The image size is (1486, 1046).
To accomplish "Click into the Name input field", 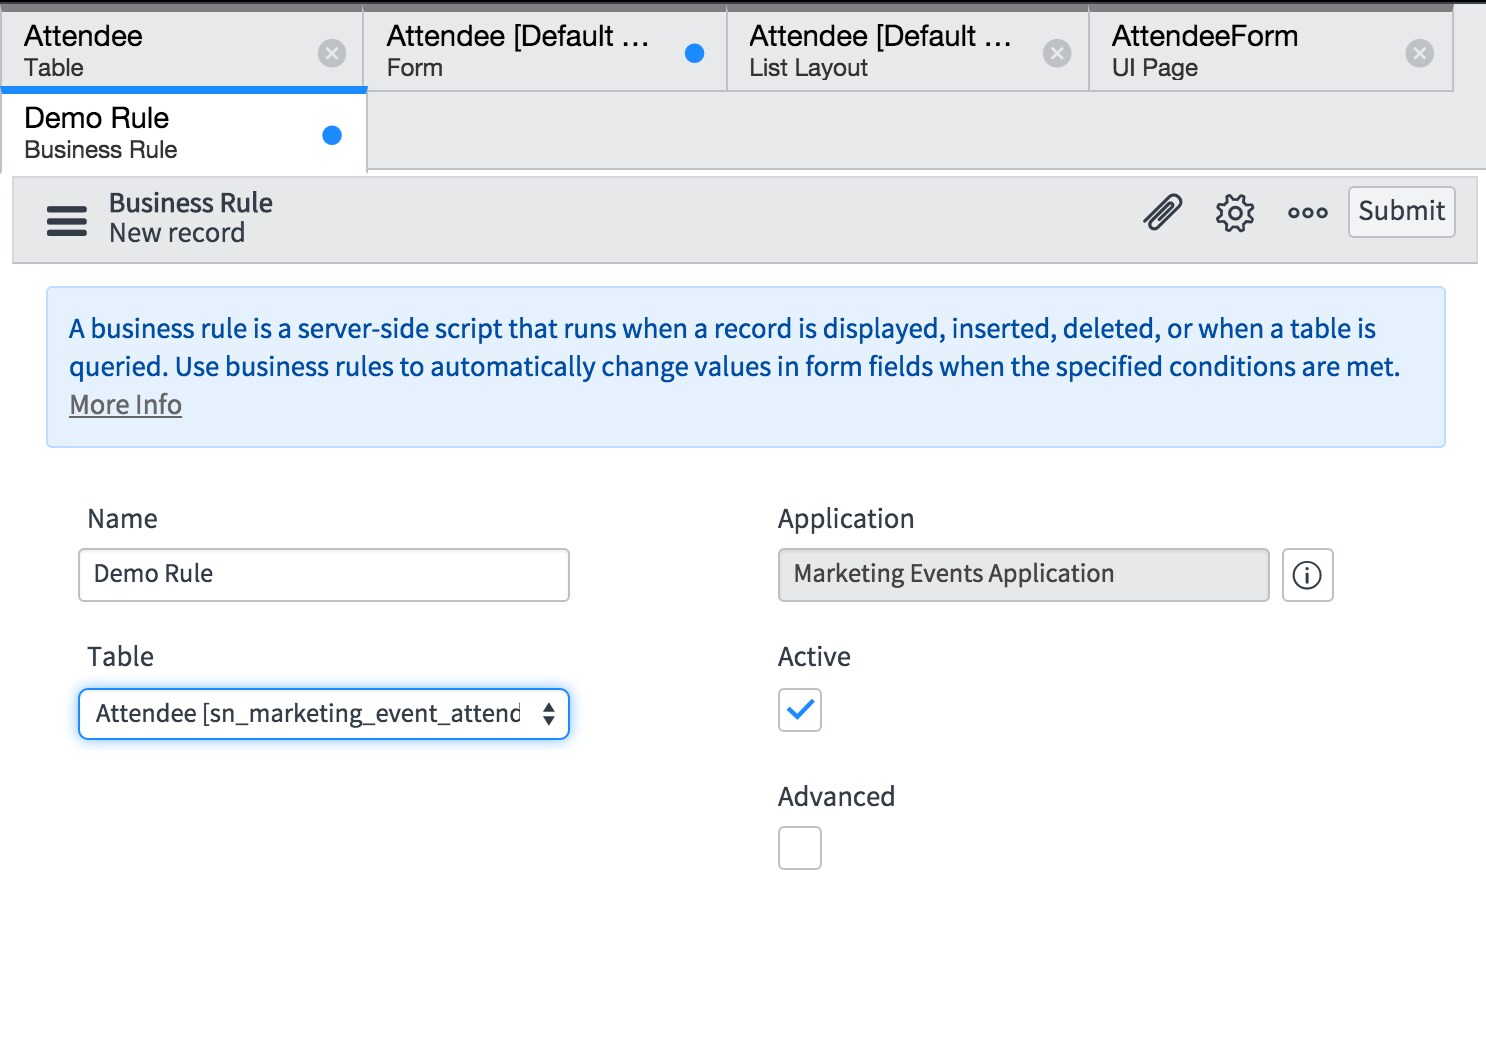I will pos(324,575).
